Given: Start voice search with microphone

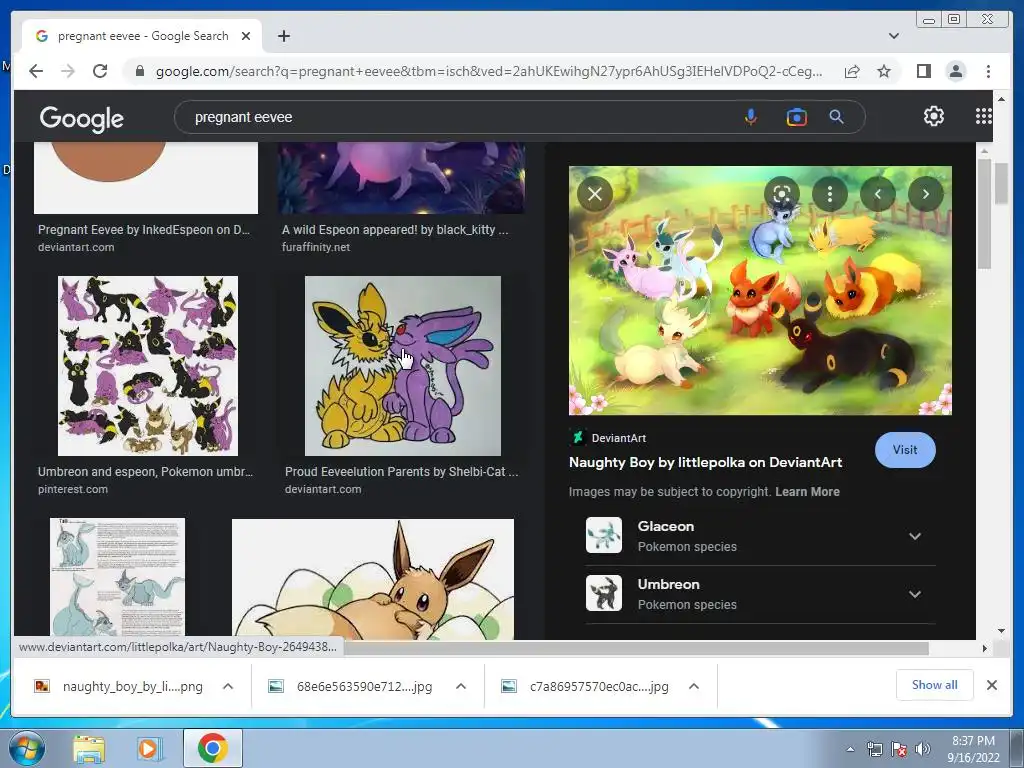Looking at the screenshot, I should point(751,117).
